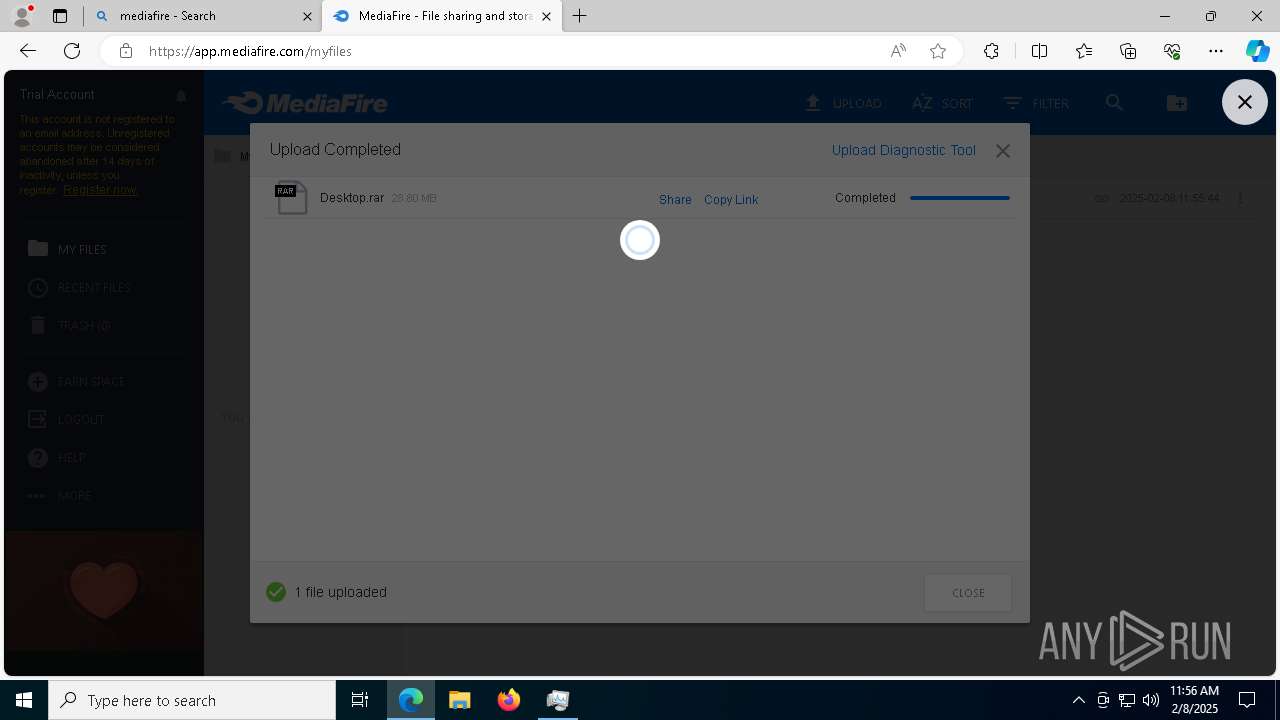Open the Copilot icon in Edge

[x=1258, y=51]
